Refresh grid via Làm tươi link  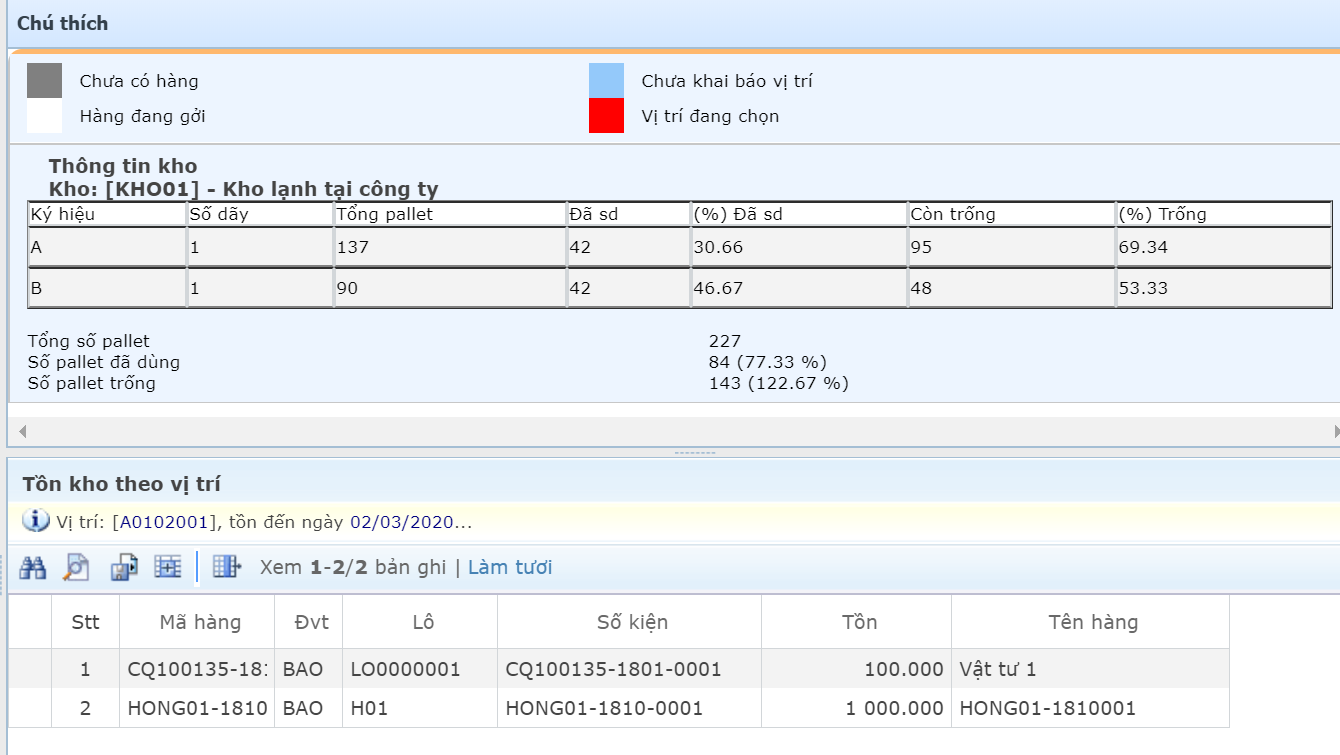[510, 568]
